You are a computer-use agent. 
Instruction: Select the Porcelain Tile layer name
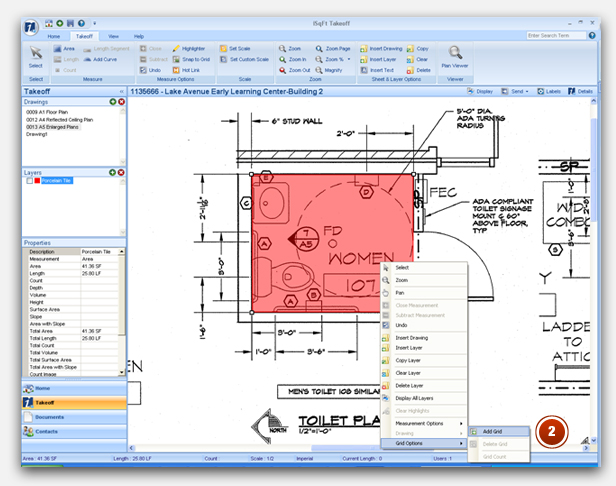57,181
